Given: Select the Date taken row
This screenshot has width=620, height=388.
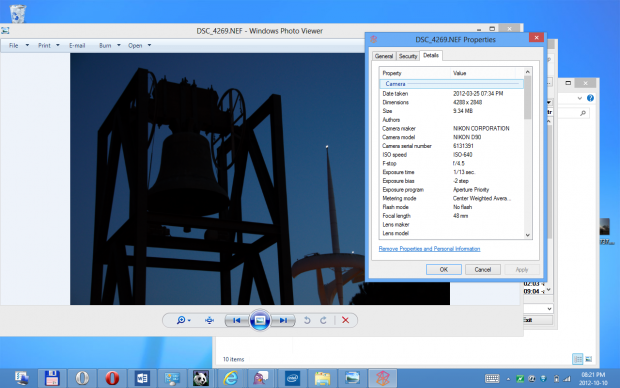Looking at the screenshot, I should (451, 94).
